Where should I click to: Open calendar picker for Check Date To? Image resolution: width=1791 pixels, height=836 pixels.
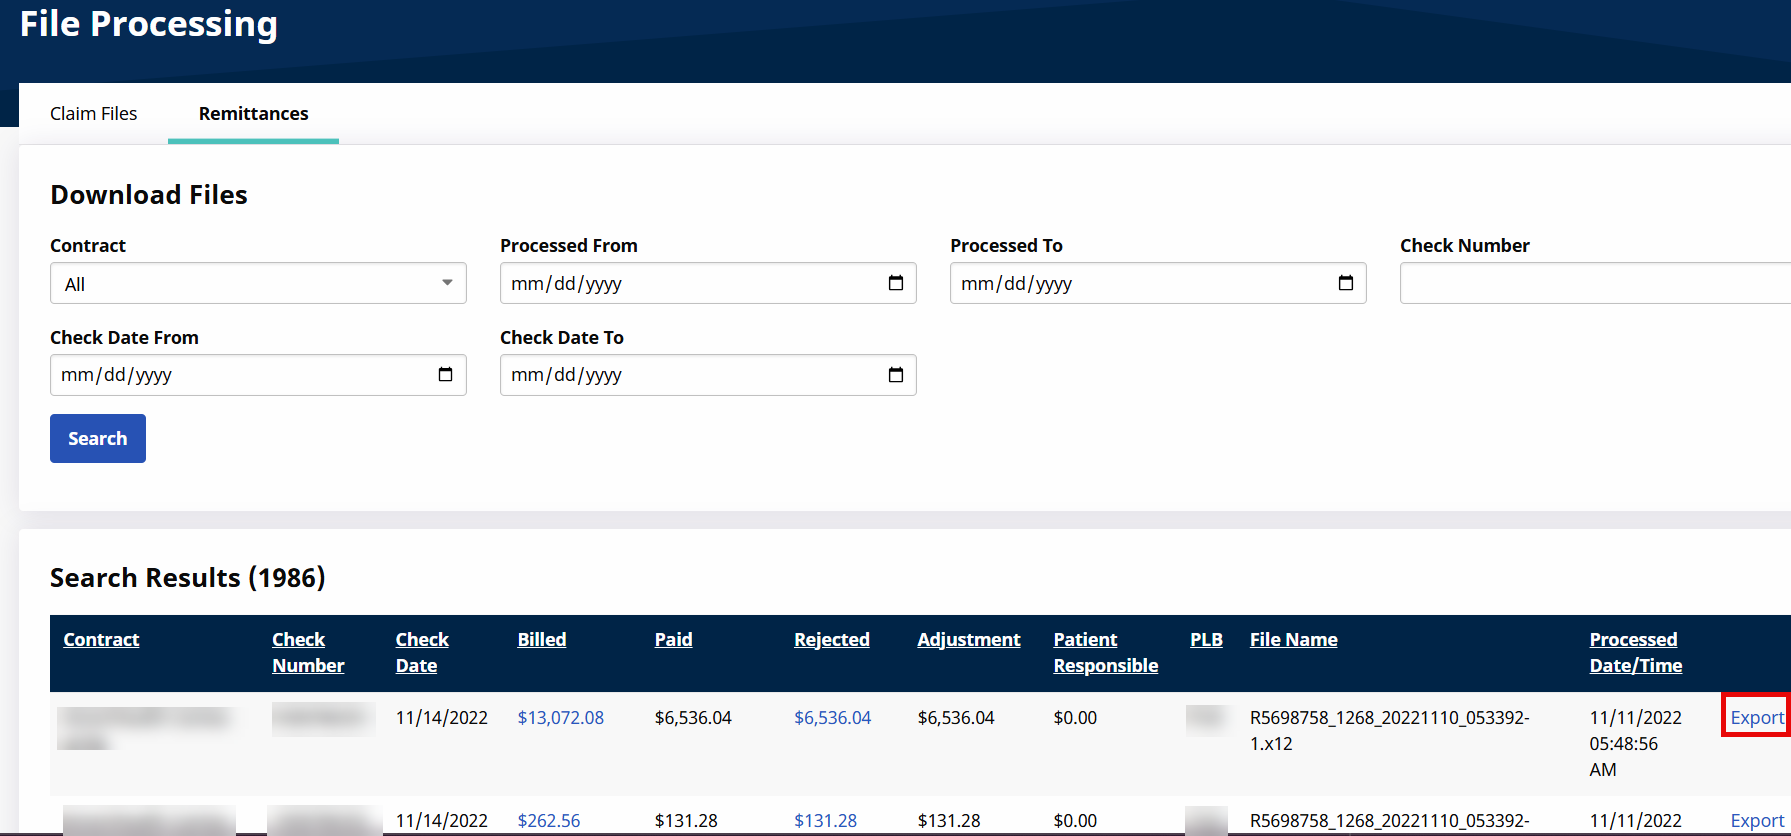895,375
